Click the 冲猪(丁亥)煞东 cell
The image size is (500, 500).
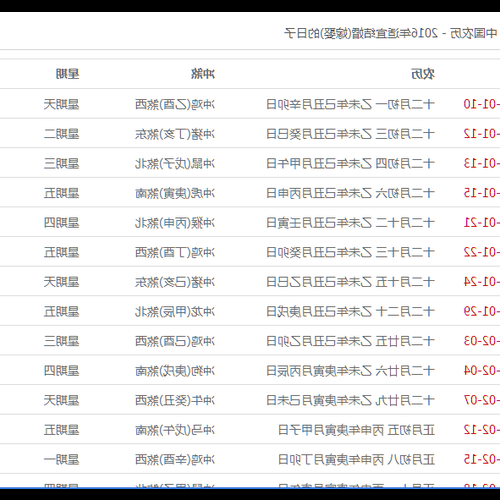(175, 134)
